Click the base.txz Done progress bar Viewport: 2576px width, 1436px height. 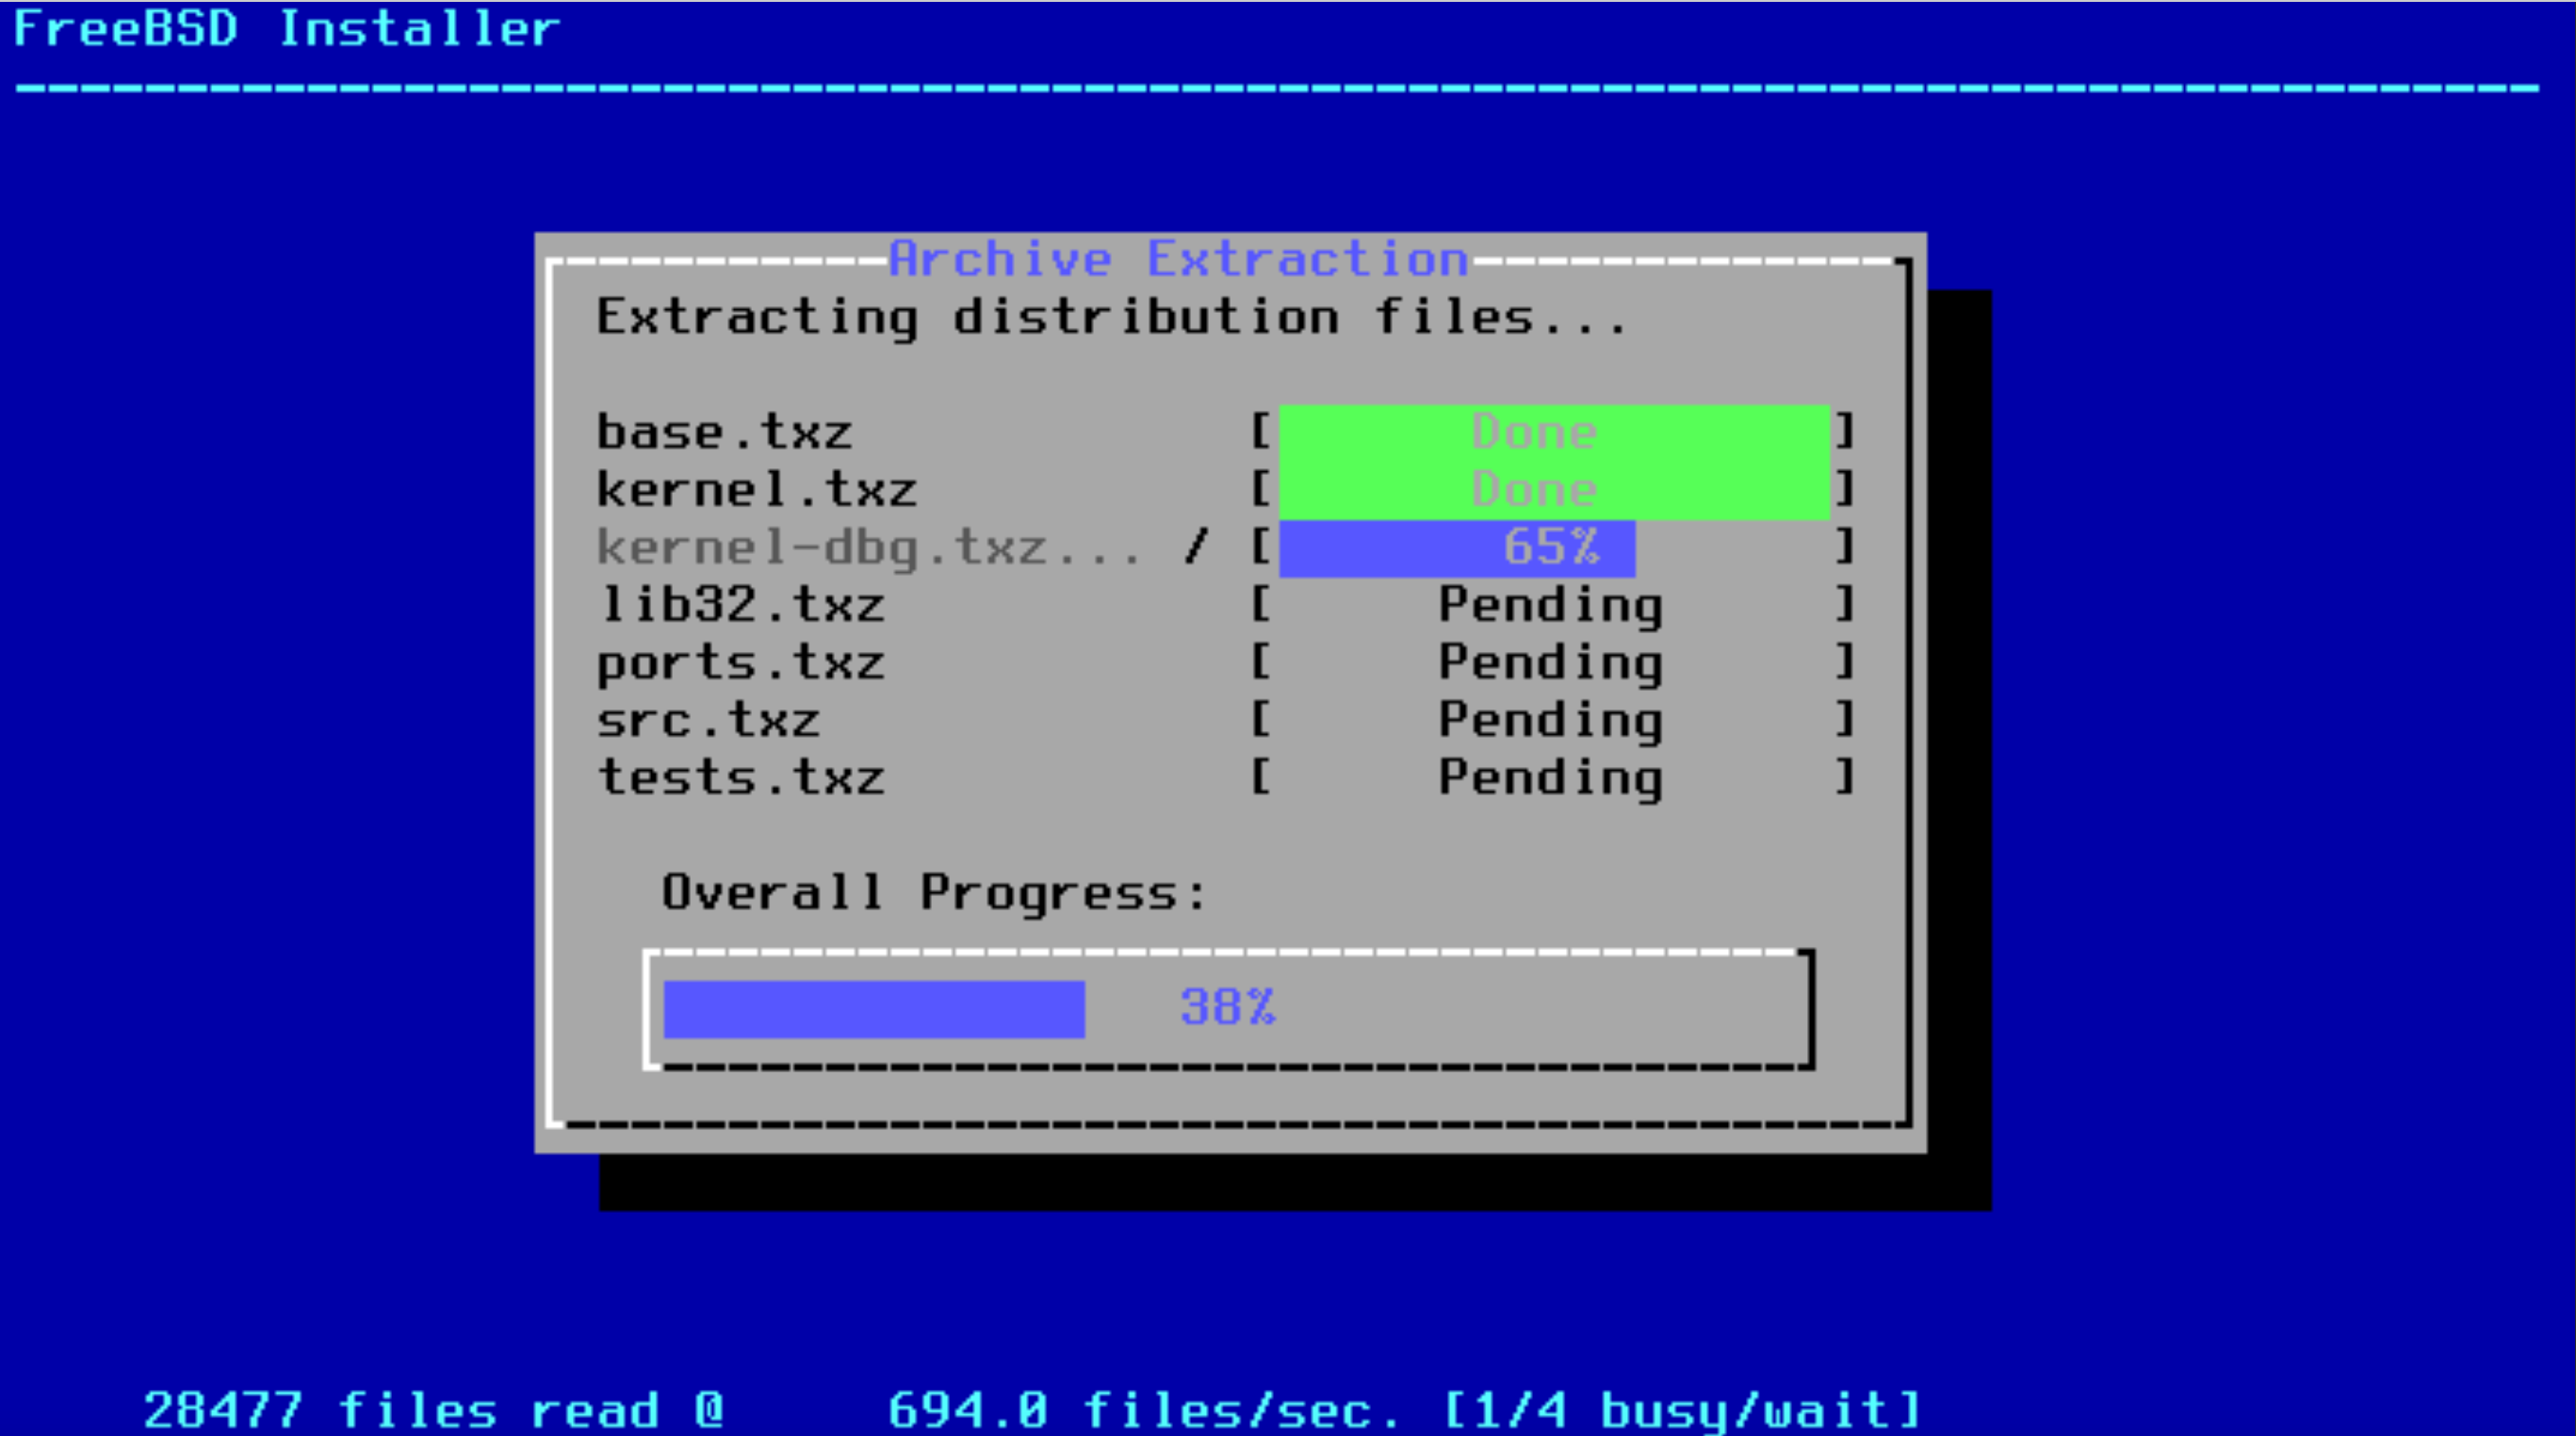click(x=1553, y=432)
